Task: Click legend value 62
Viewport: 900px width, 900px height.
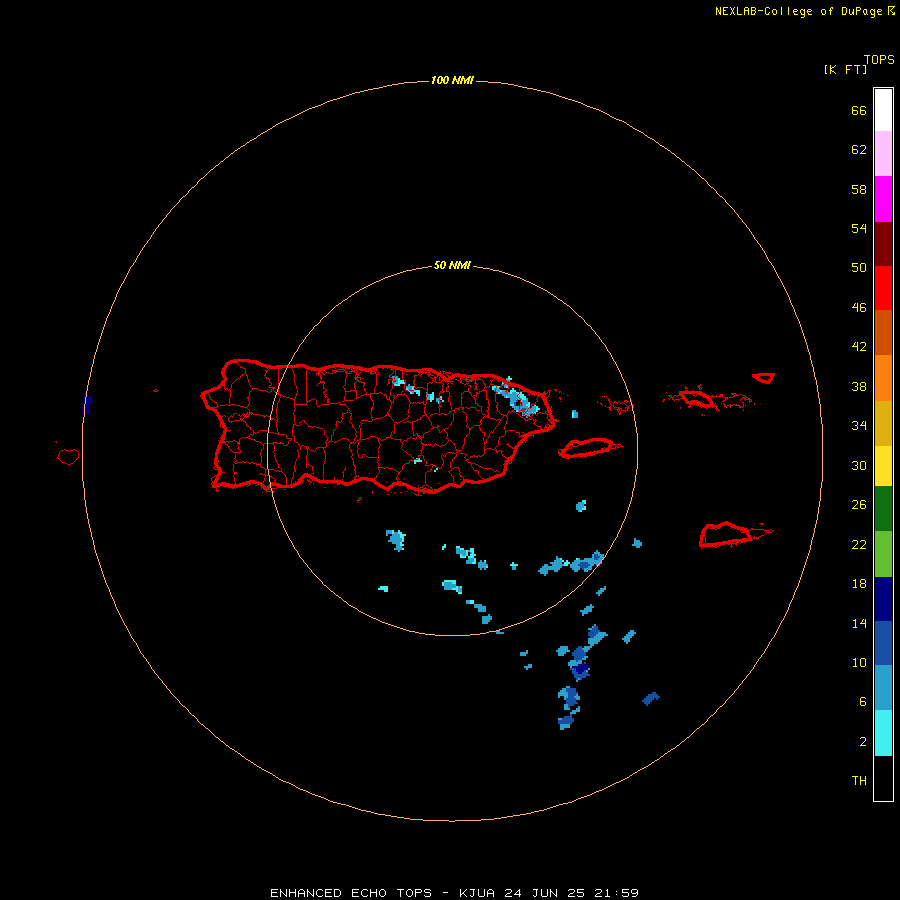Action: (x=859, y=149)
